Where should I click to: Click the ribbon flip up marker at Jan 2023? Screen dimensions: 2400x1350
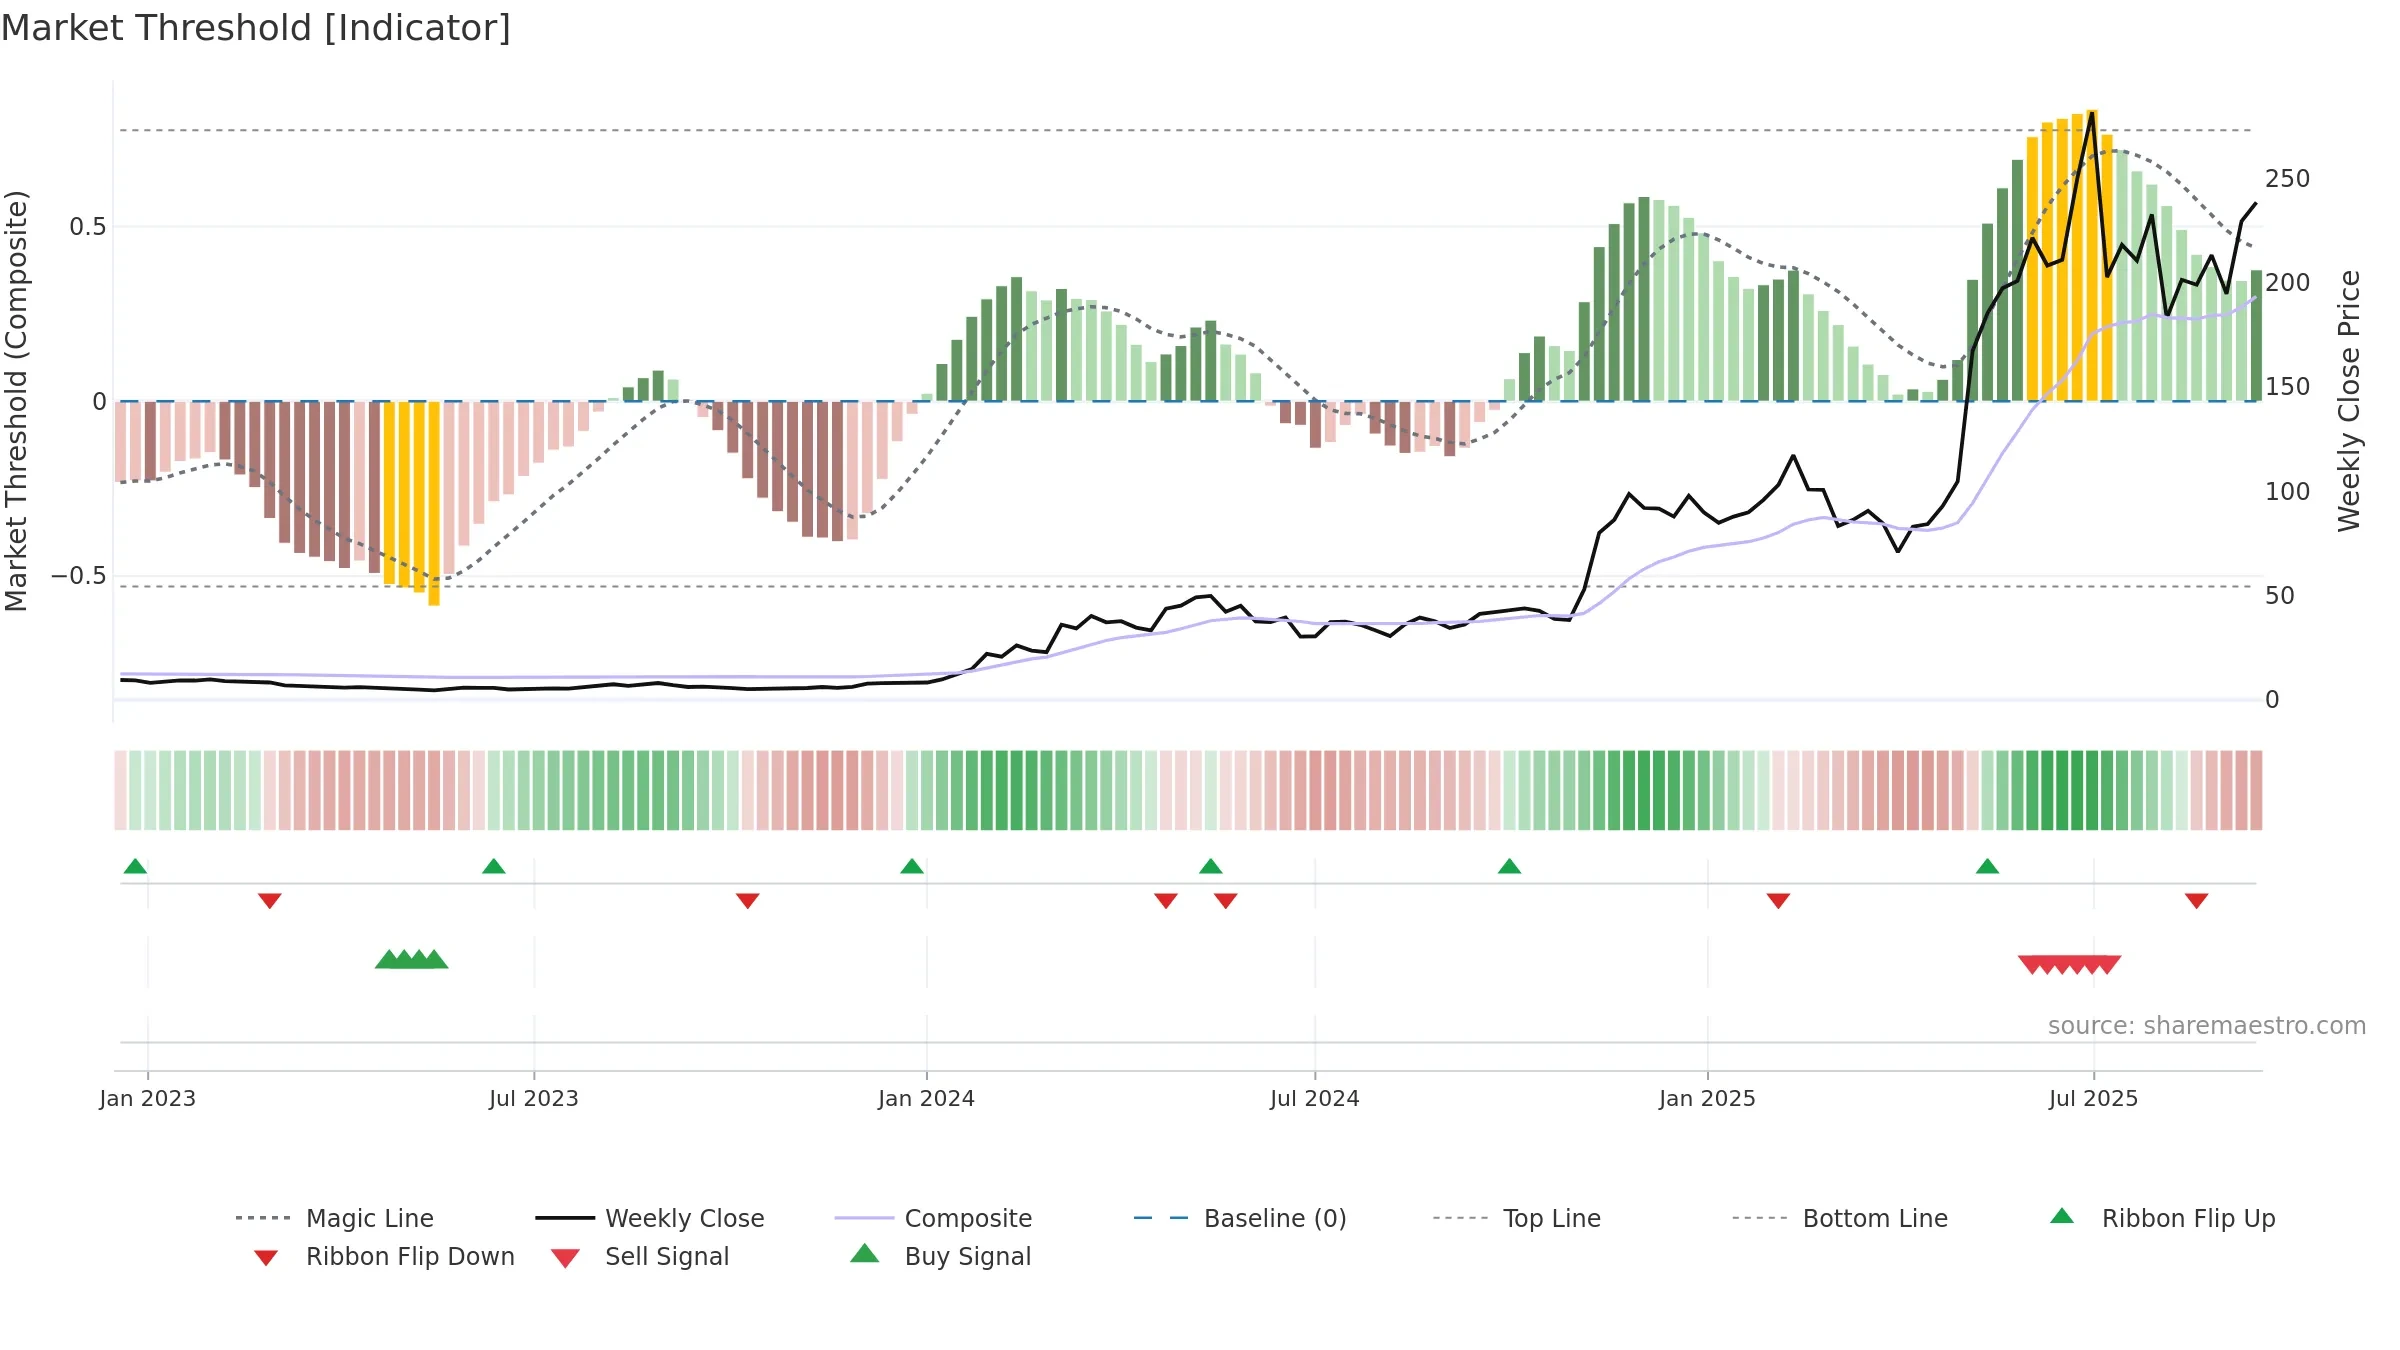(x=135, y=866)
